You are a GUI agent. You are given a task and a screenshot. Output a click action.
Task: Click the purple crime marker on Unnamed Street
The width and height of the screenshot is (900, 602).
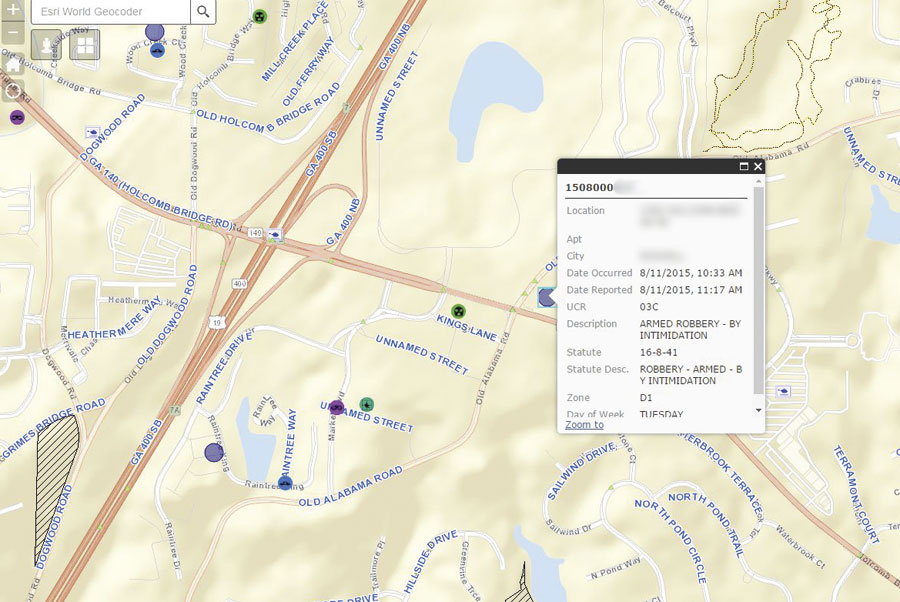pyautogui.click(x=335, y=408)
